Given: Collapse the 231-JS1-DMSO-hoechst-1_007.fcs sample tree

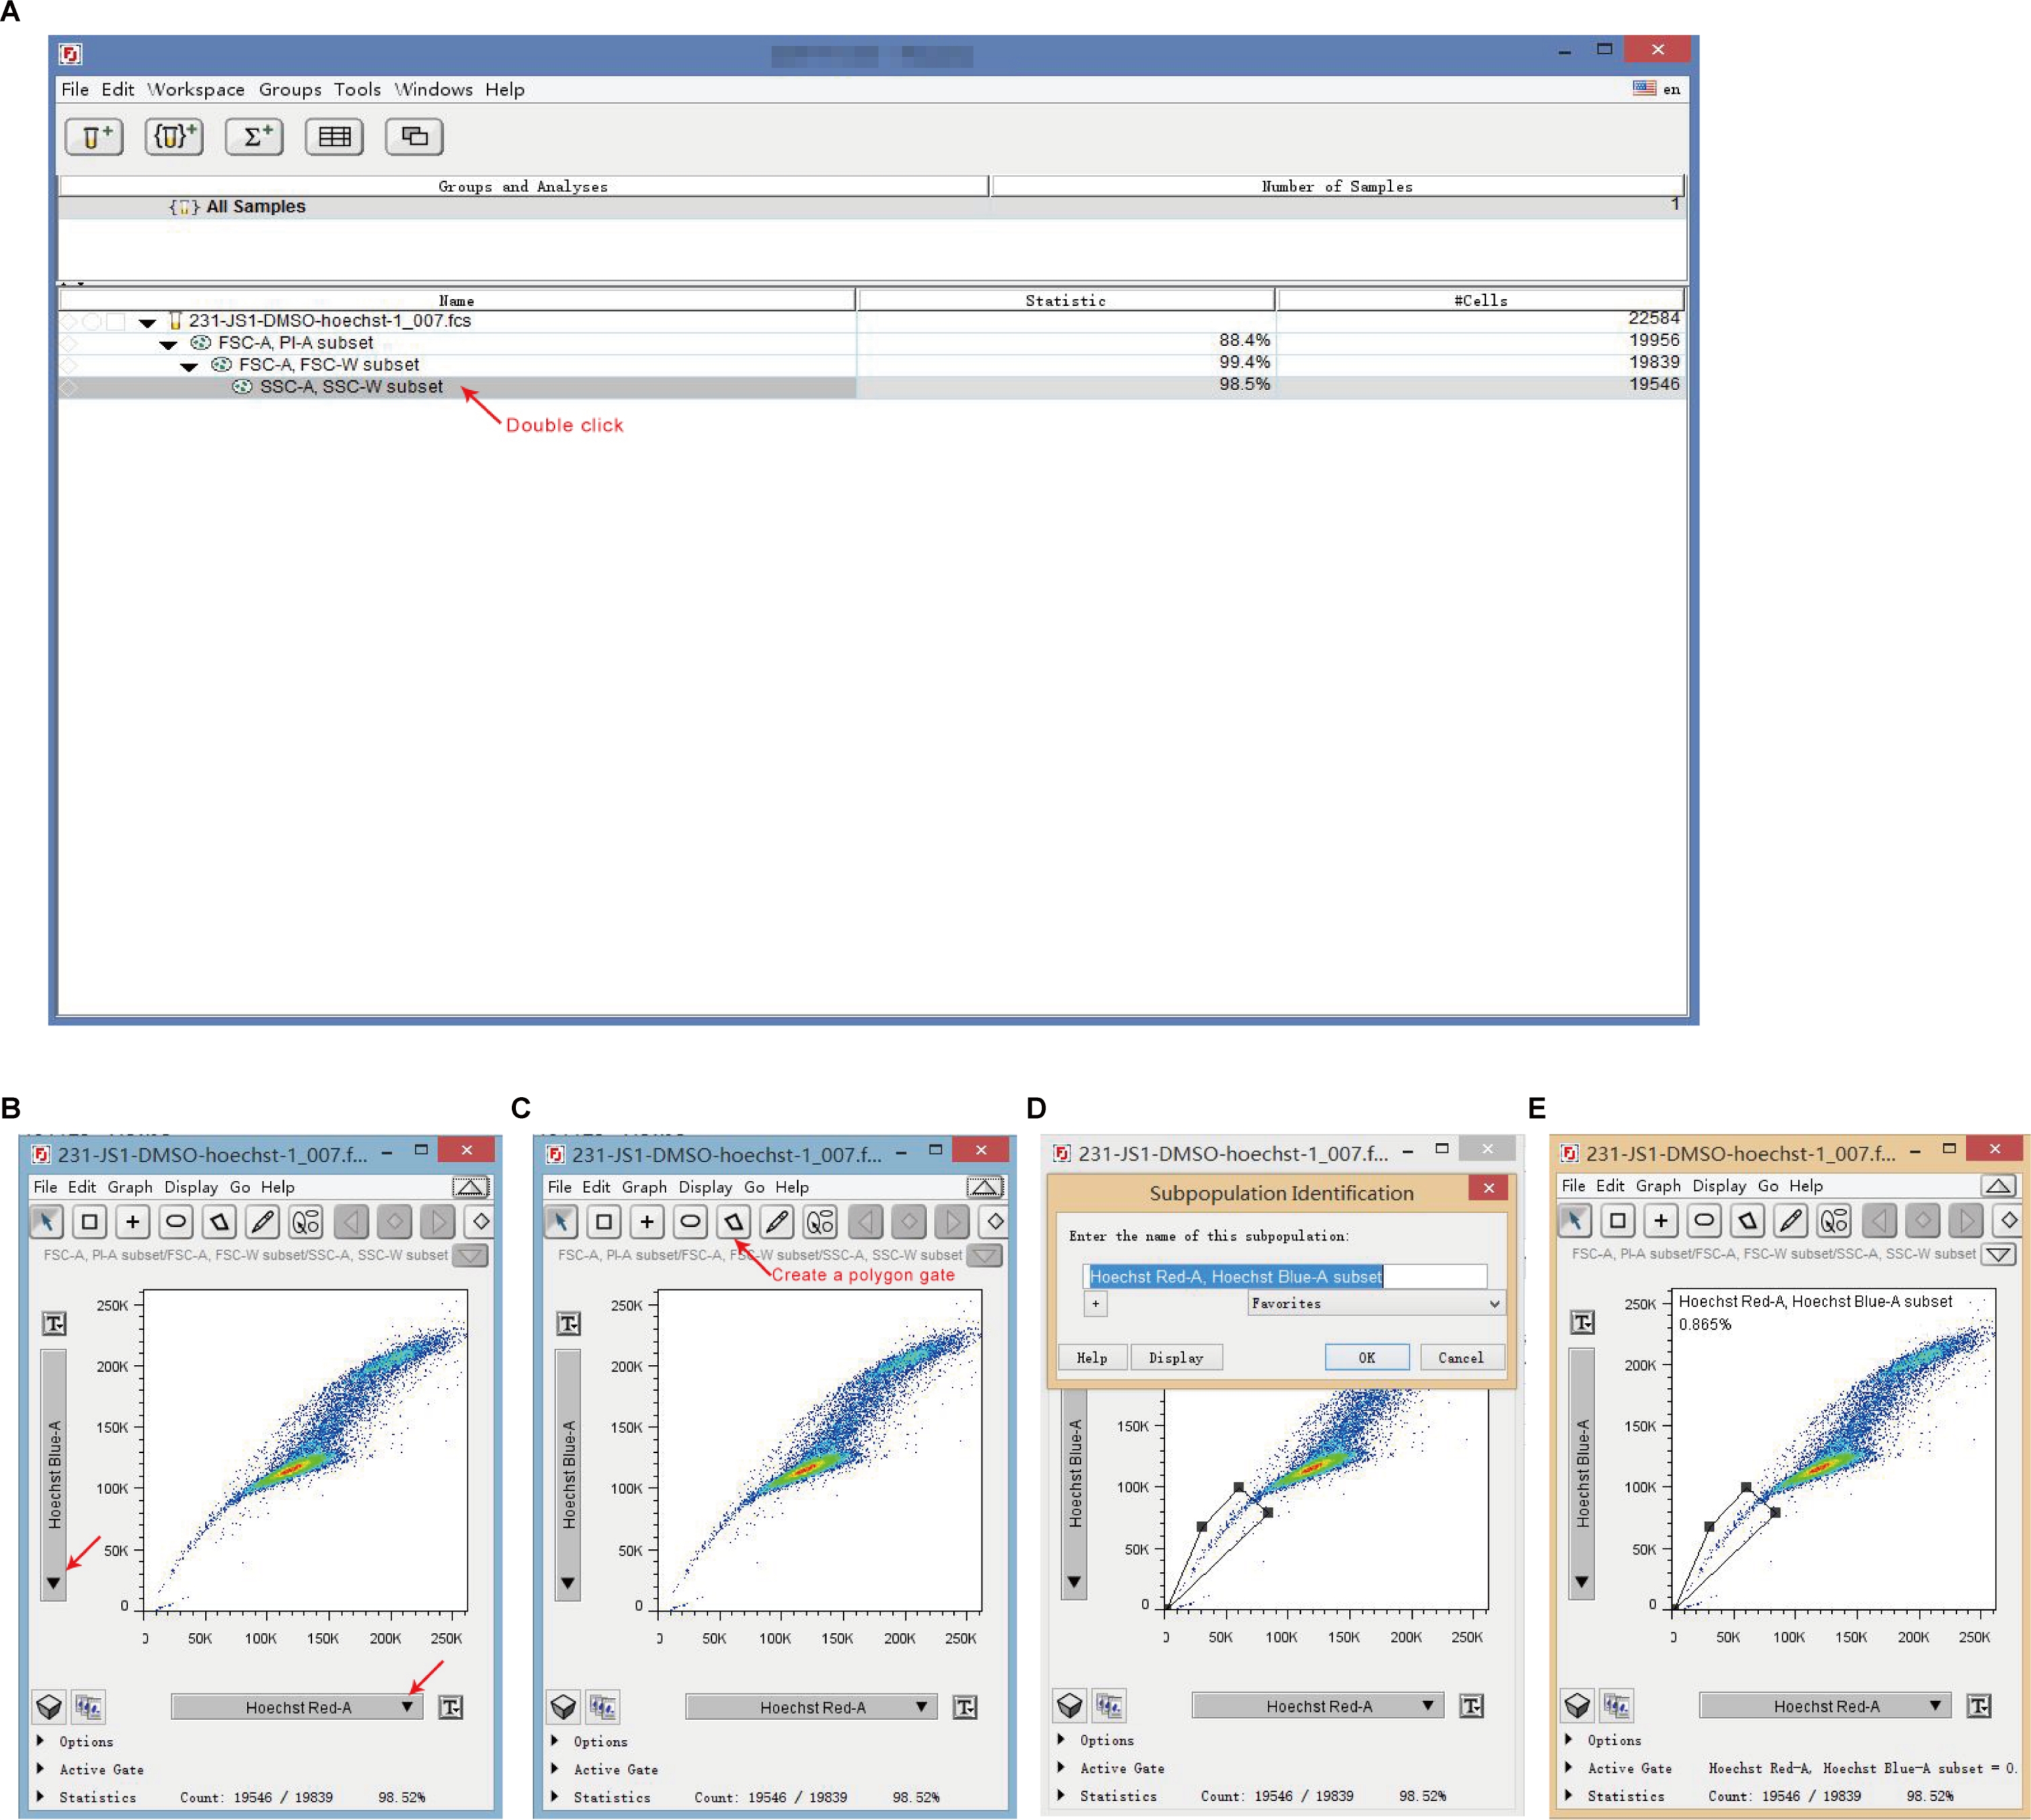Looking at the screenshot, I should point(147,323).
